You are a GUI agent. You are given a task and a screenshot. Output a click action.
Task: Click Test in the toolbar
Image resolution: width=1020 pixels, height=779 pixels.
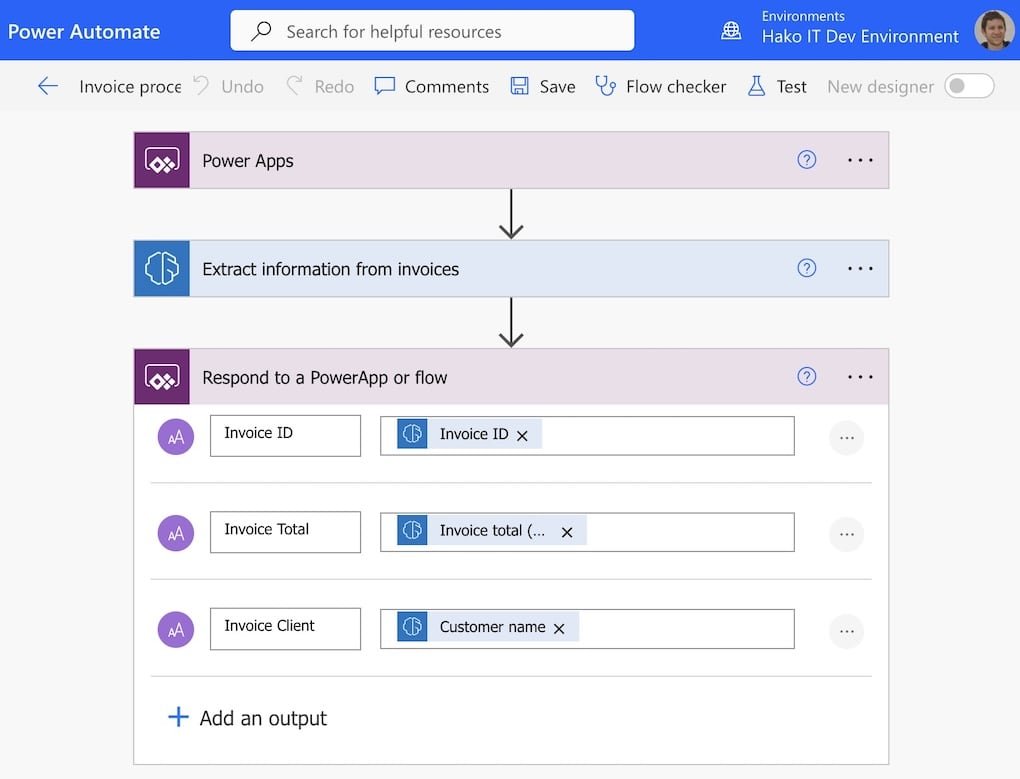(777, 86)
